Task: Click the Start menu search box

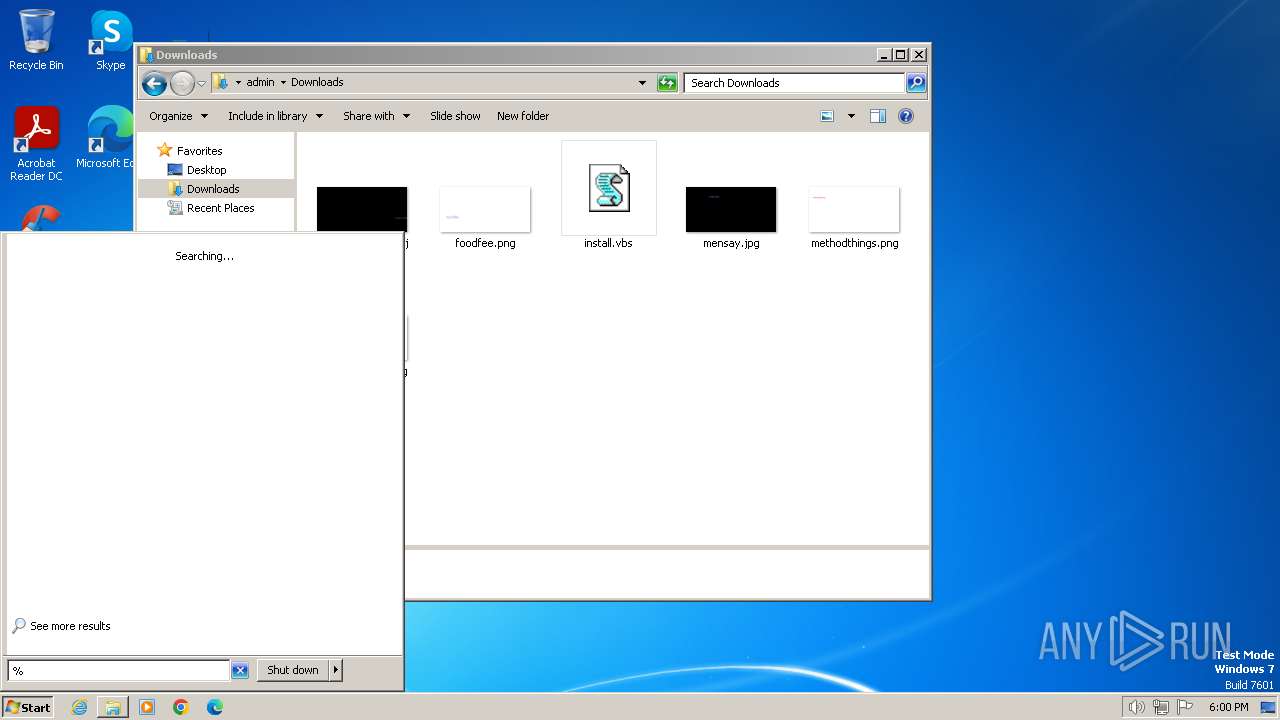Action: (x=118, y=670)
